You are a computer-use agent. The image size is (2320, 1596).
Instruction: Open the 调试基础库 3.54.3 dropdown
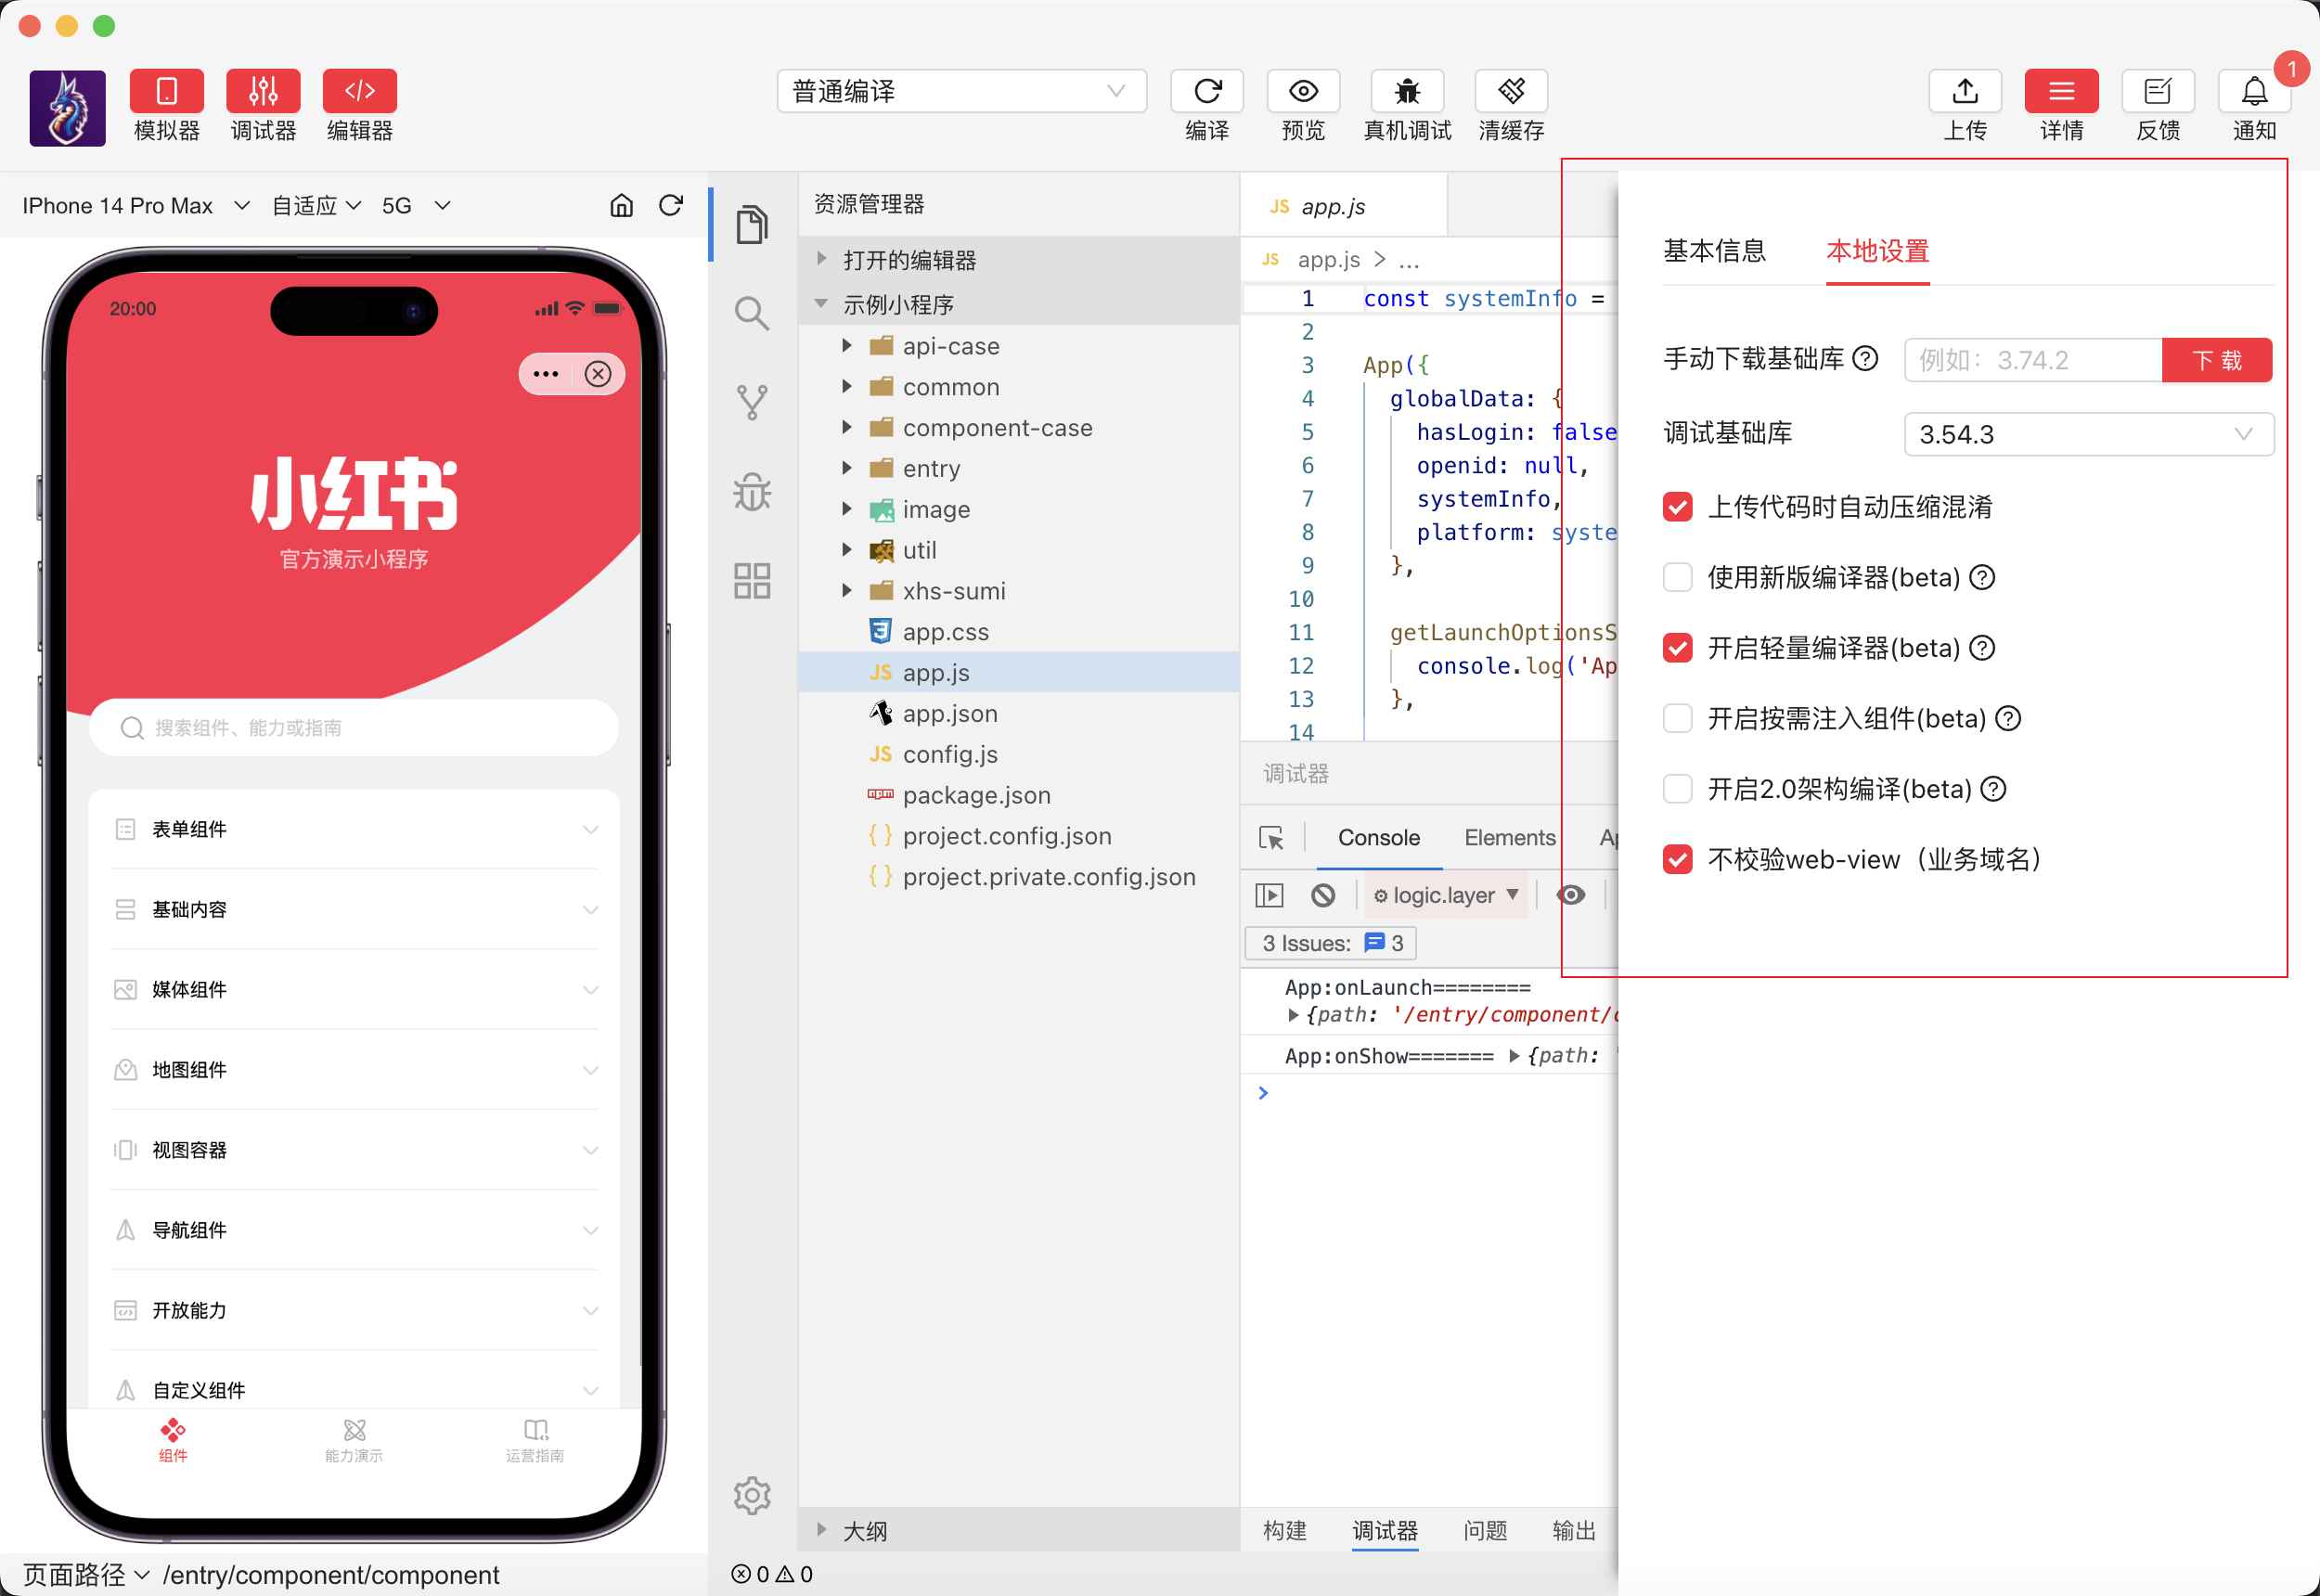2088,434
